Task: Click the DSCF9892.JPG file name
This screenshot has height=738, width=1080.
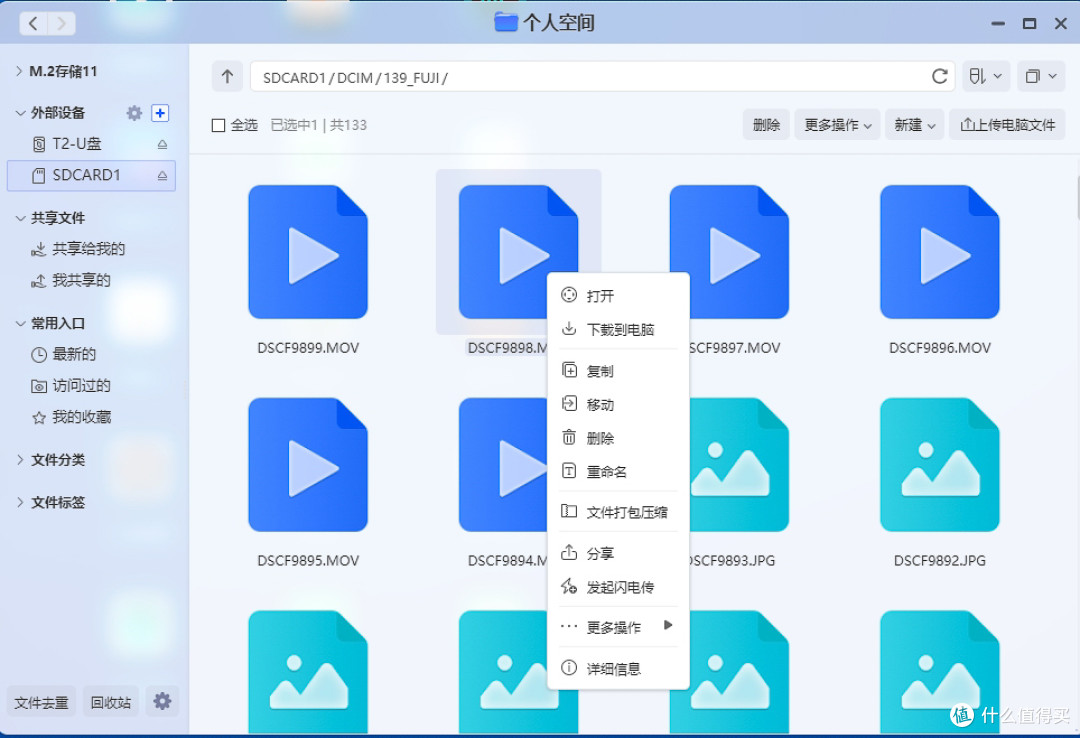Action: (939, 561)
